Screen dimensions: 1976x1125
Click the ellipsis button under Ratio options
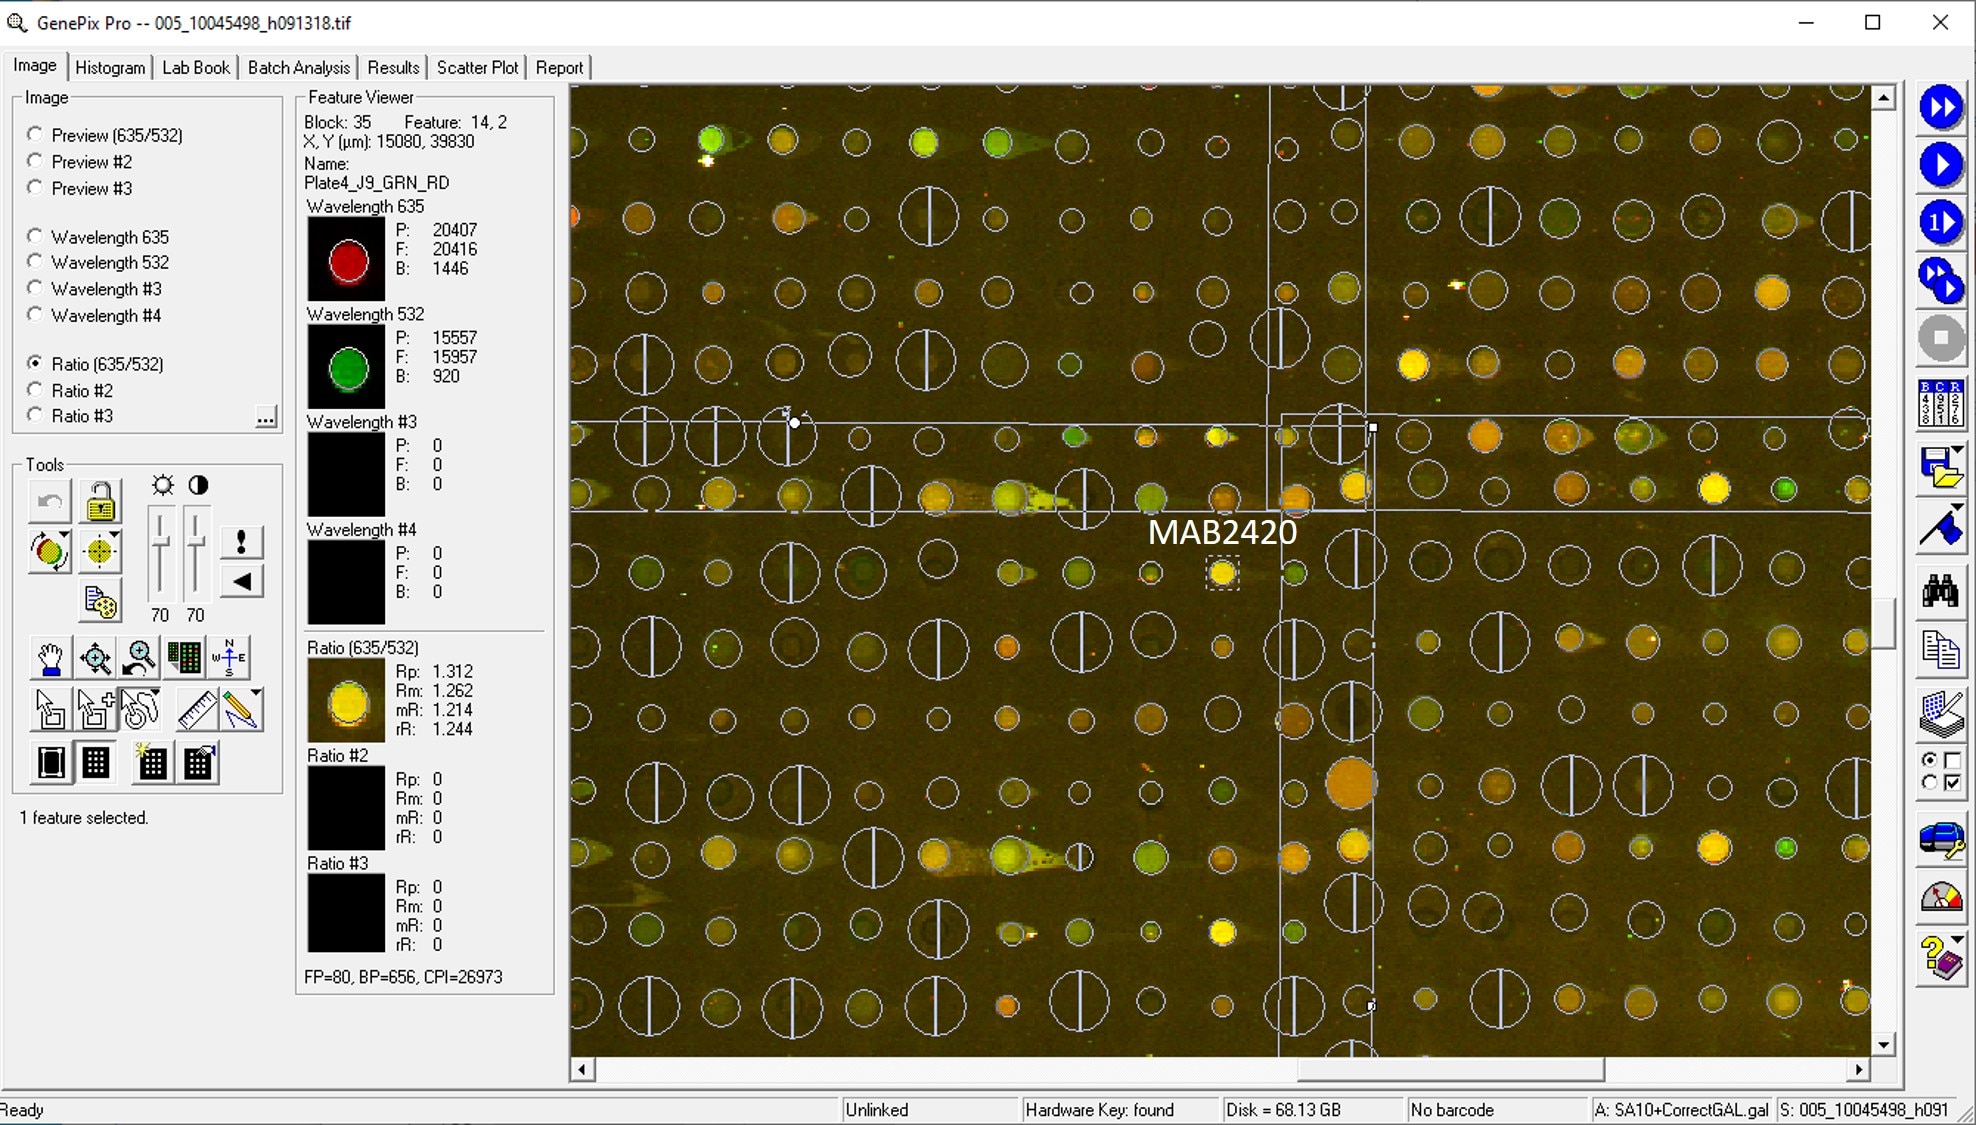[265, 418]
